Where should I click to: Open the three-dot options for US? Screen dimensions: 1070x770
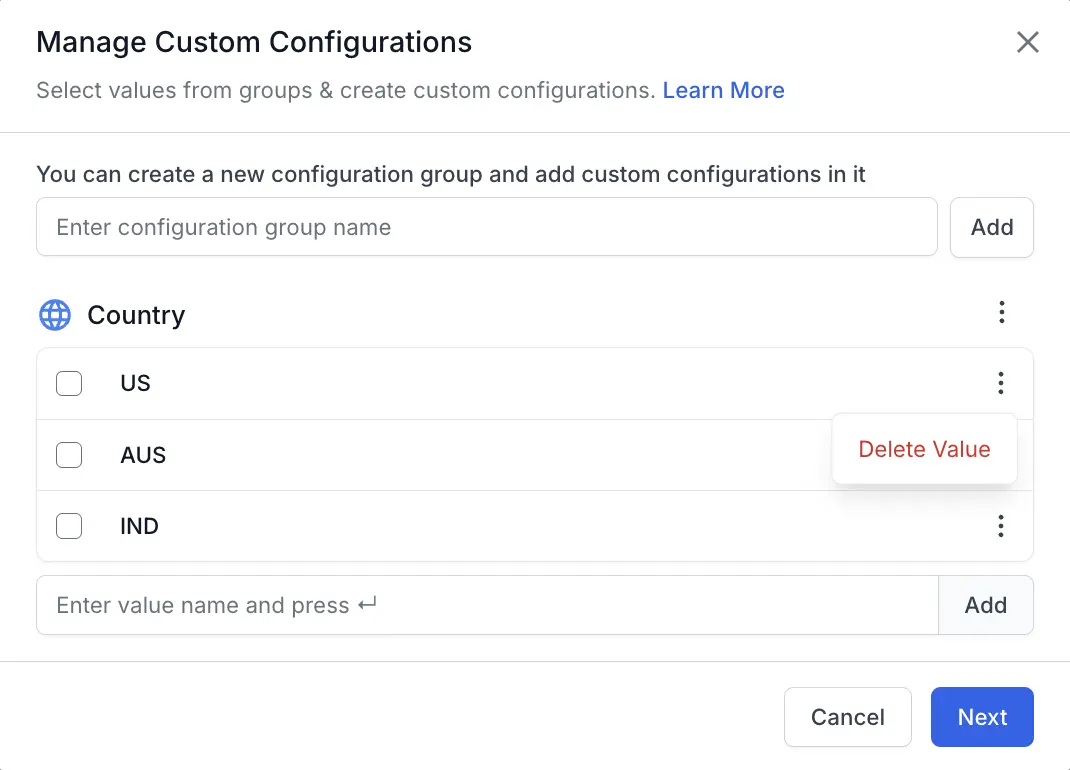pyautogui.click(x=1001, y=383)
